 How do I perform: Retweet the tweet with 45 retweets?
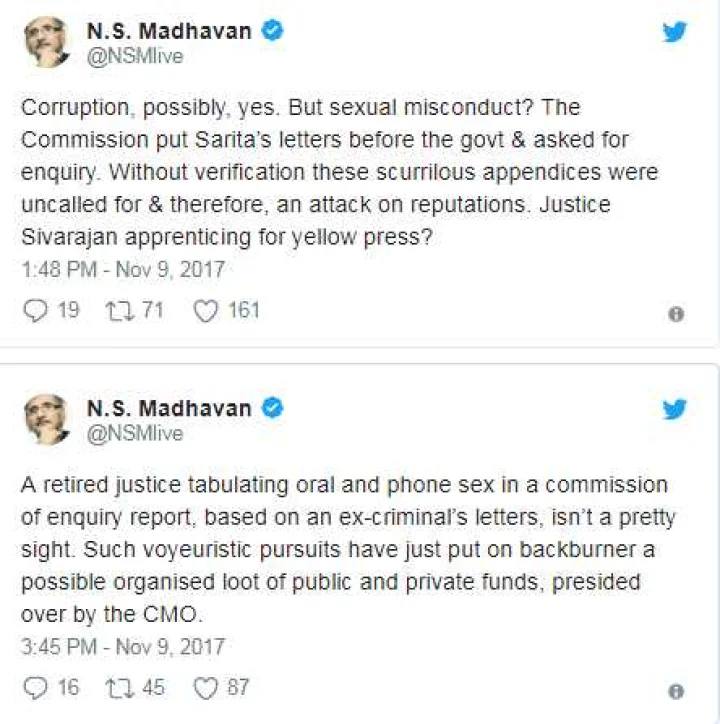coord(120,688)
